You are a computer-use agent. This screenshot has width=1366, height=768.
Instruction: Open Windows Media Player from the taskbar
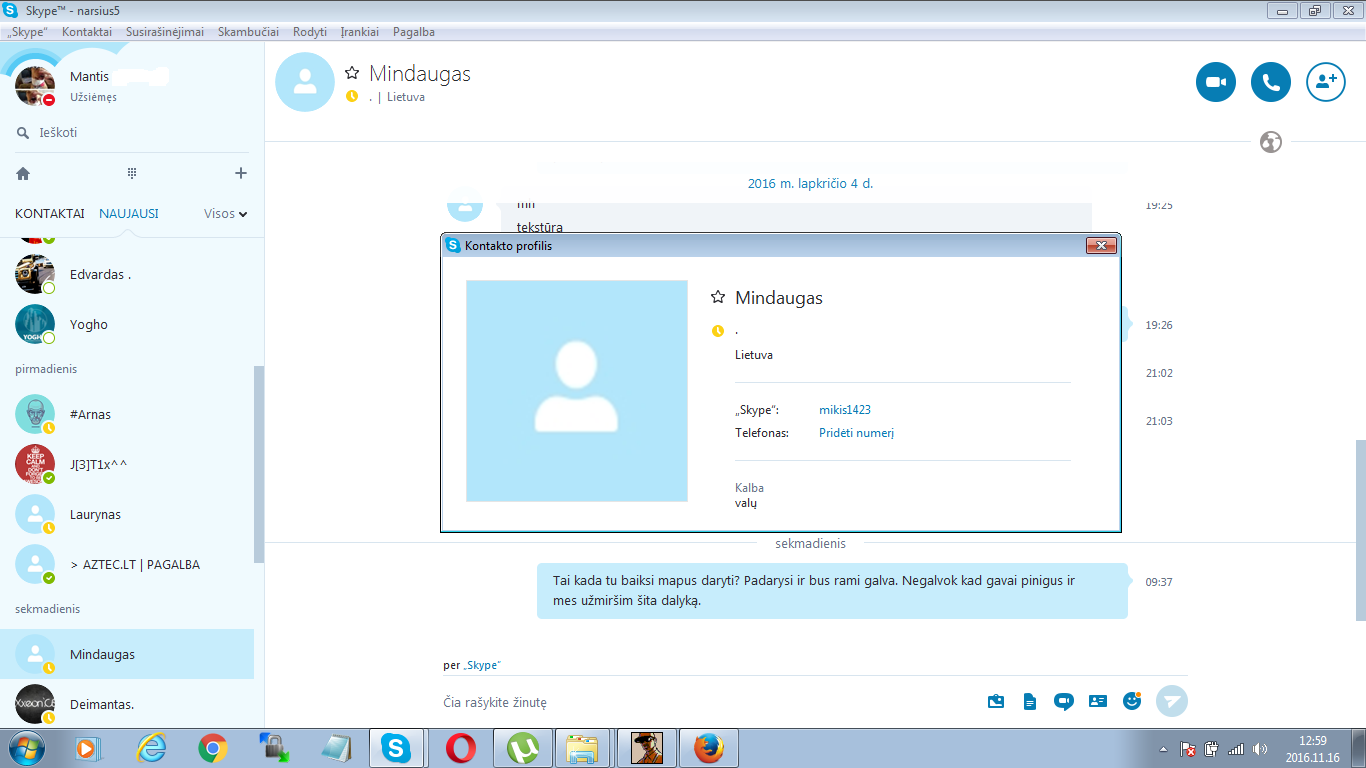pos(89,747)
